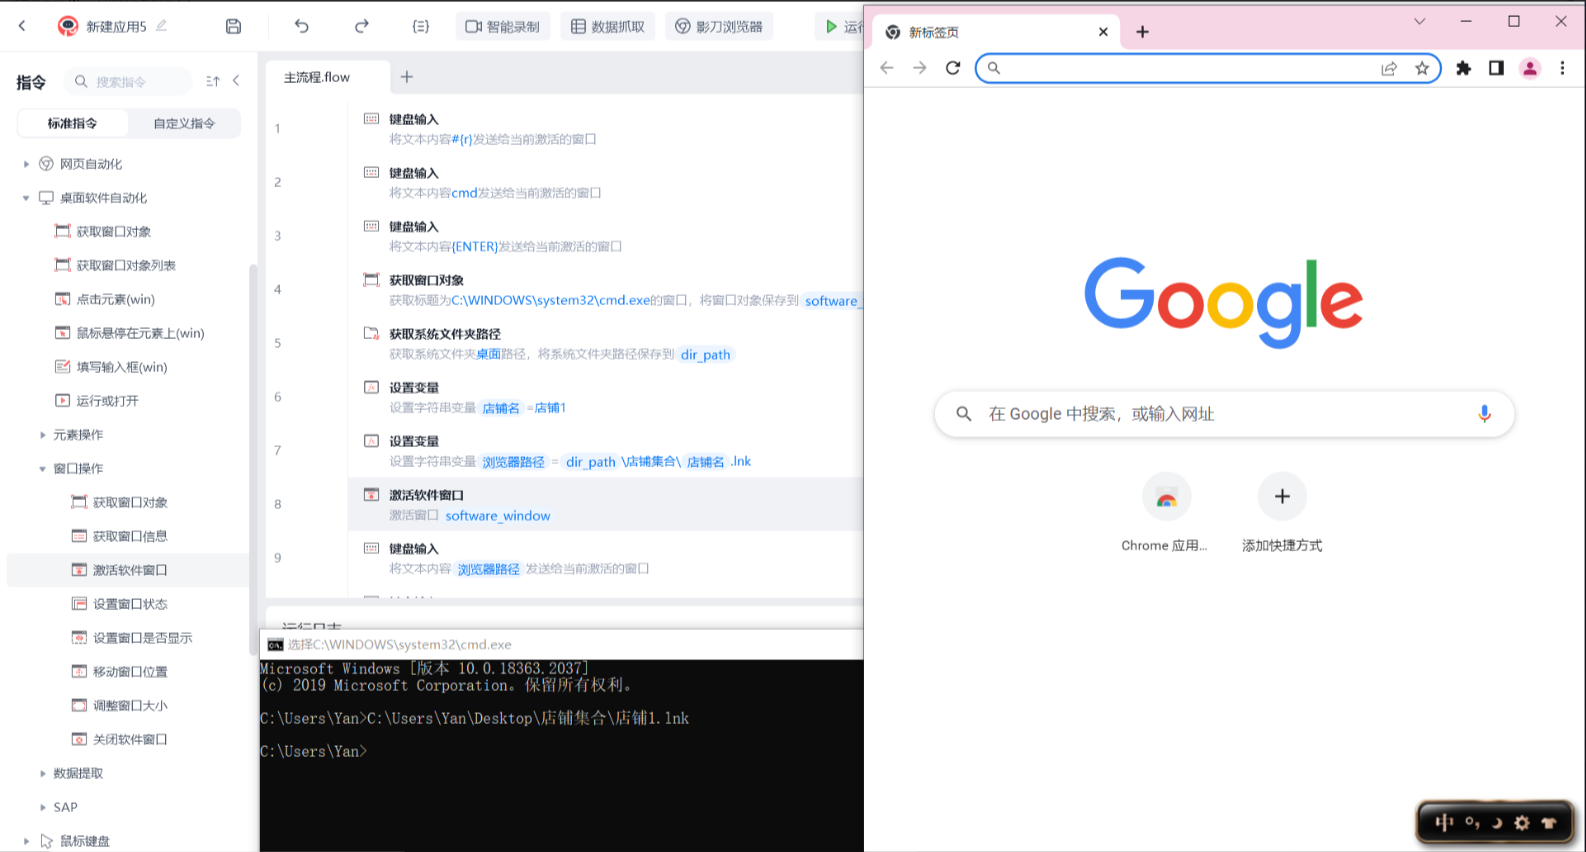1586x852 pixels.
Task: Click the share icon in Chrome's address bar
Action: [x=1389, y=68]
